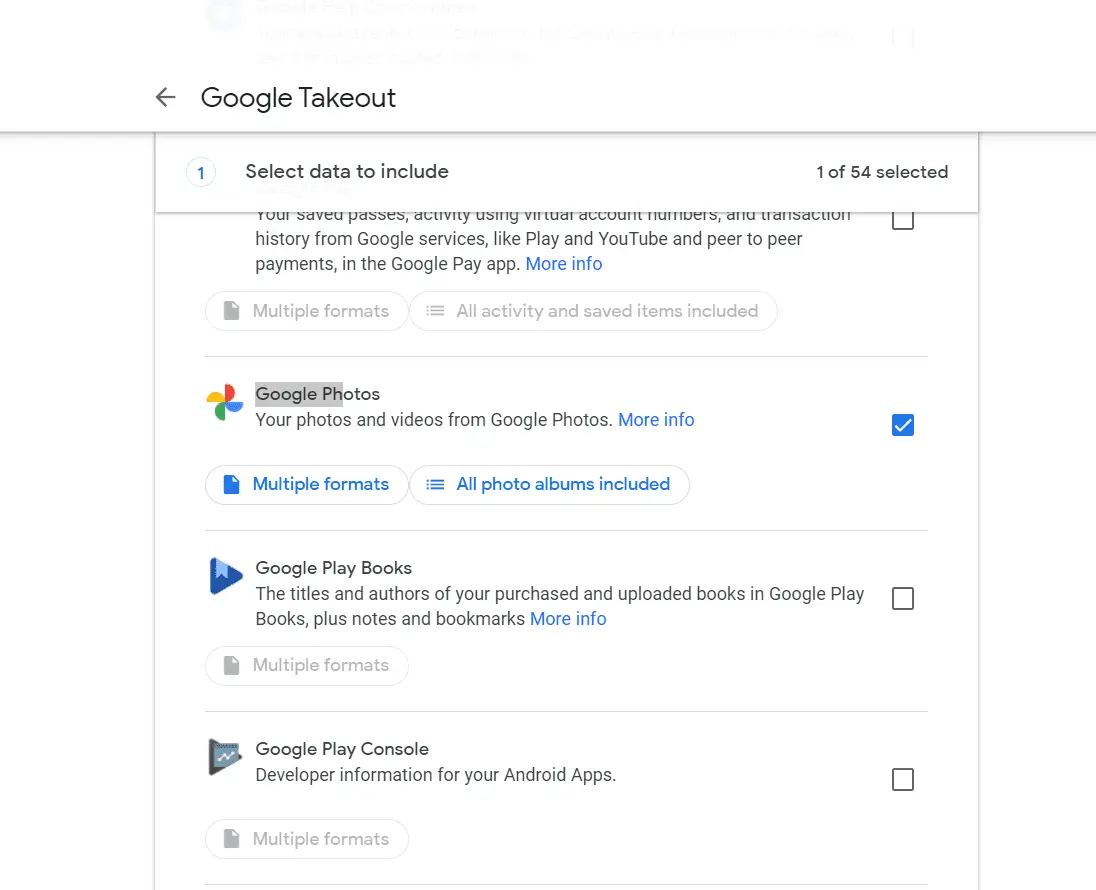Viewport: 1096px width, 890px height.
Task: Click the Google Play Books product name
Action: click(x=333, y=568)
